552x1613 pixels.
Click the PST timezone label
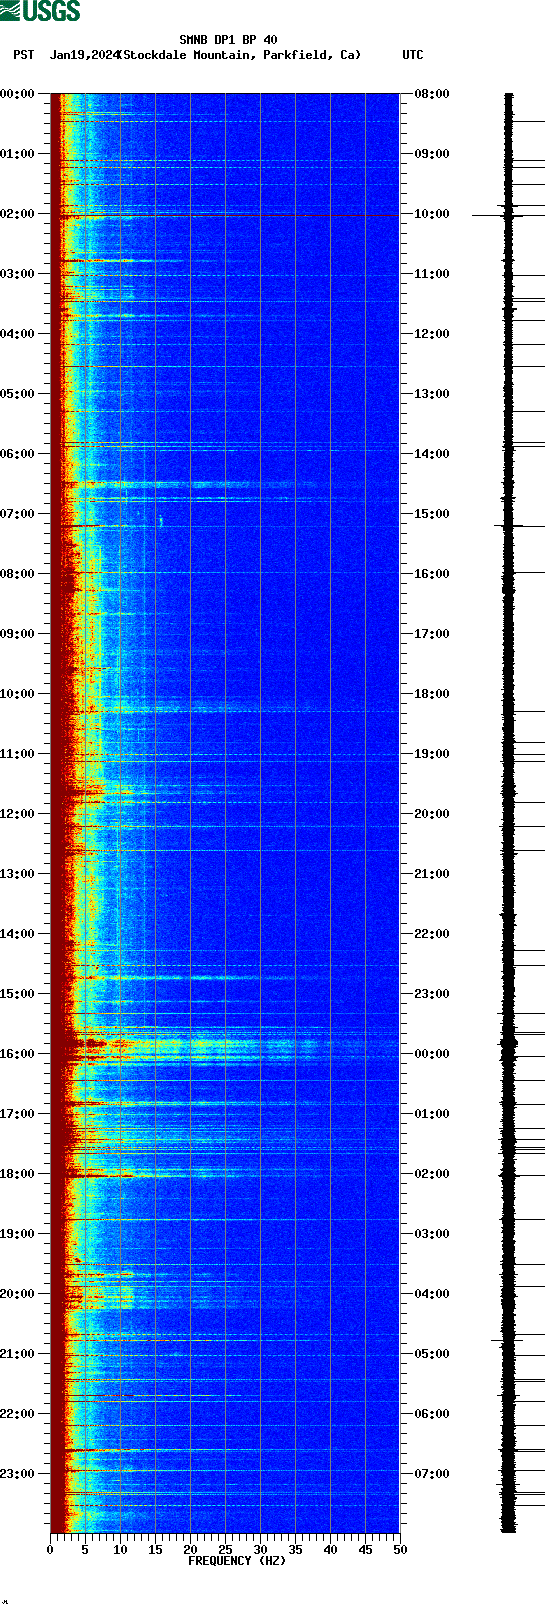coord(24,55)
